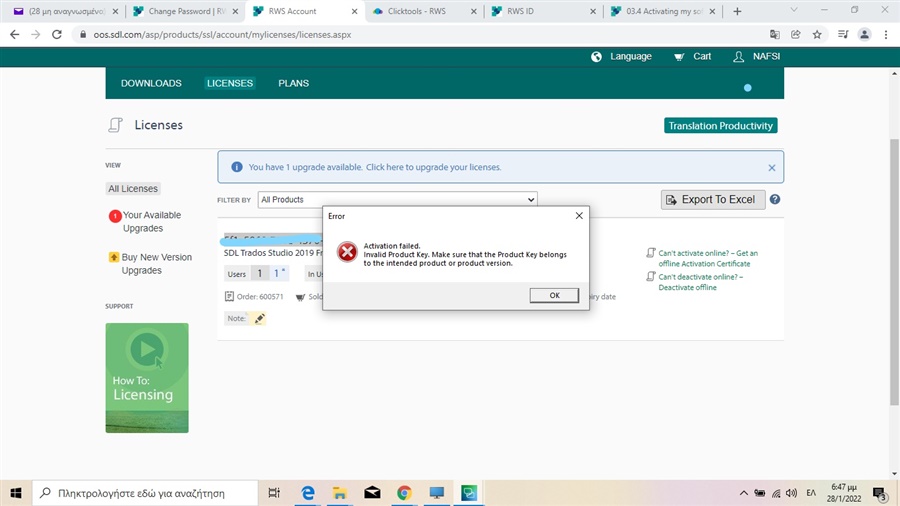
Task: Click Export To Excel button
Action: click(712, 200)
